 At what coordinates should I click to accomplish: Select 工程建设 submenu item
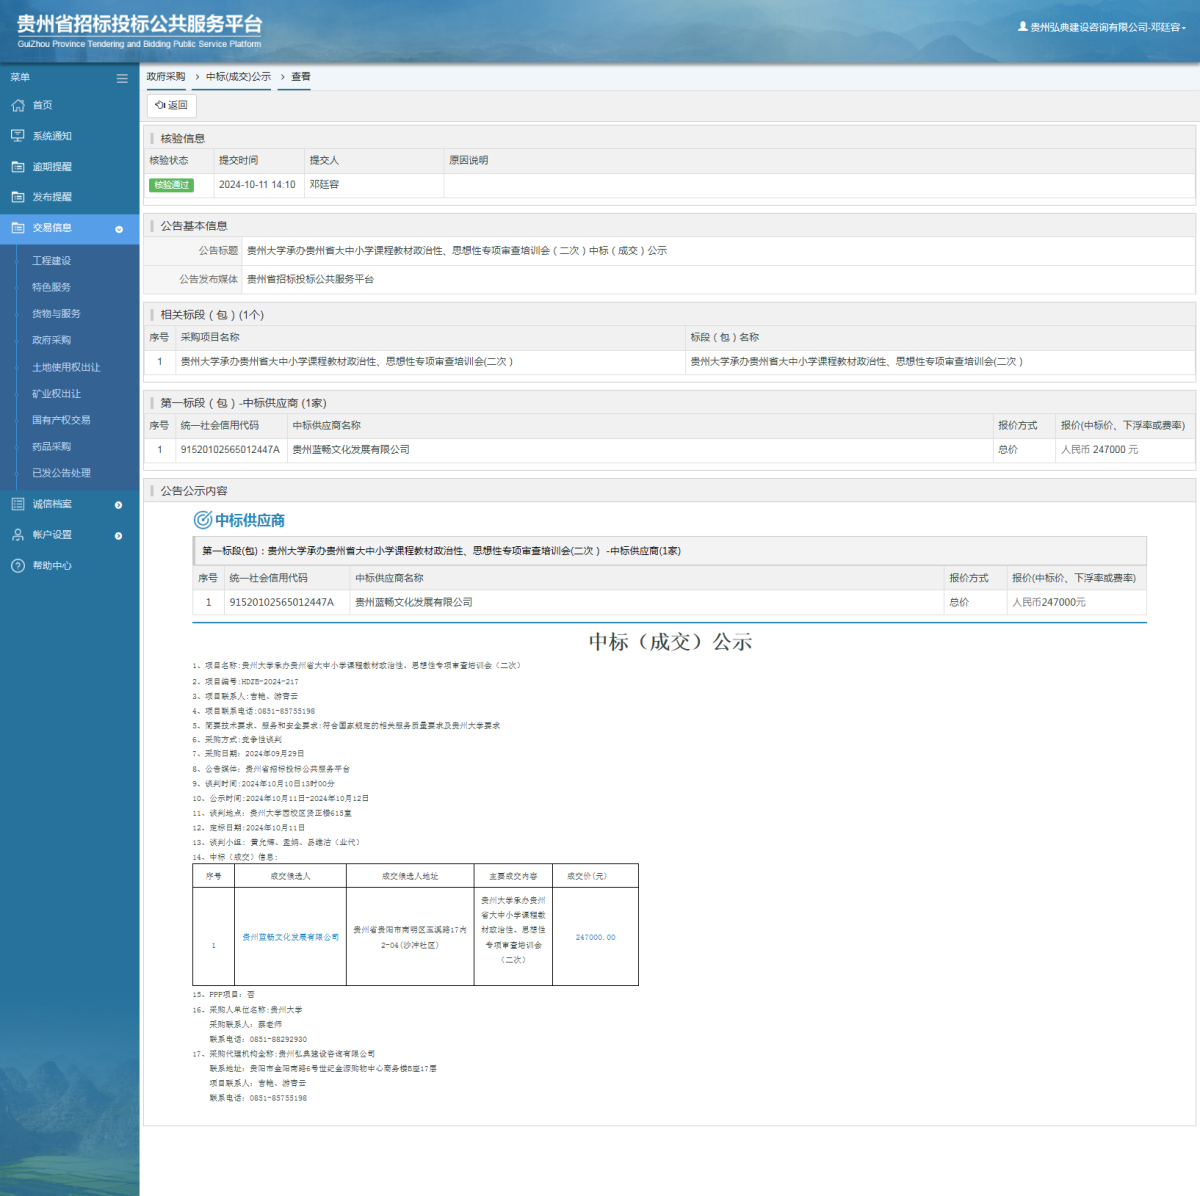tap(52, 261)
